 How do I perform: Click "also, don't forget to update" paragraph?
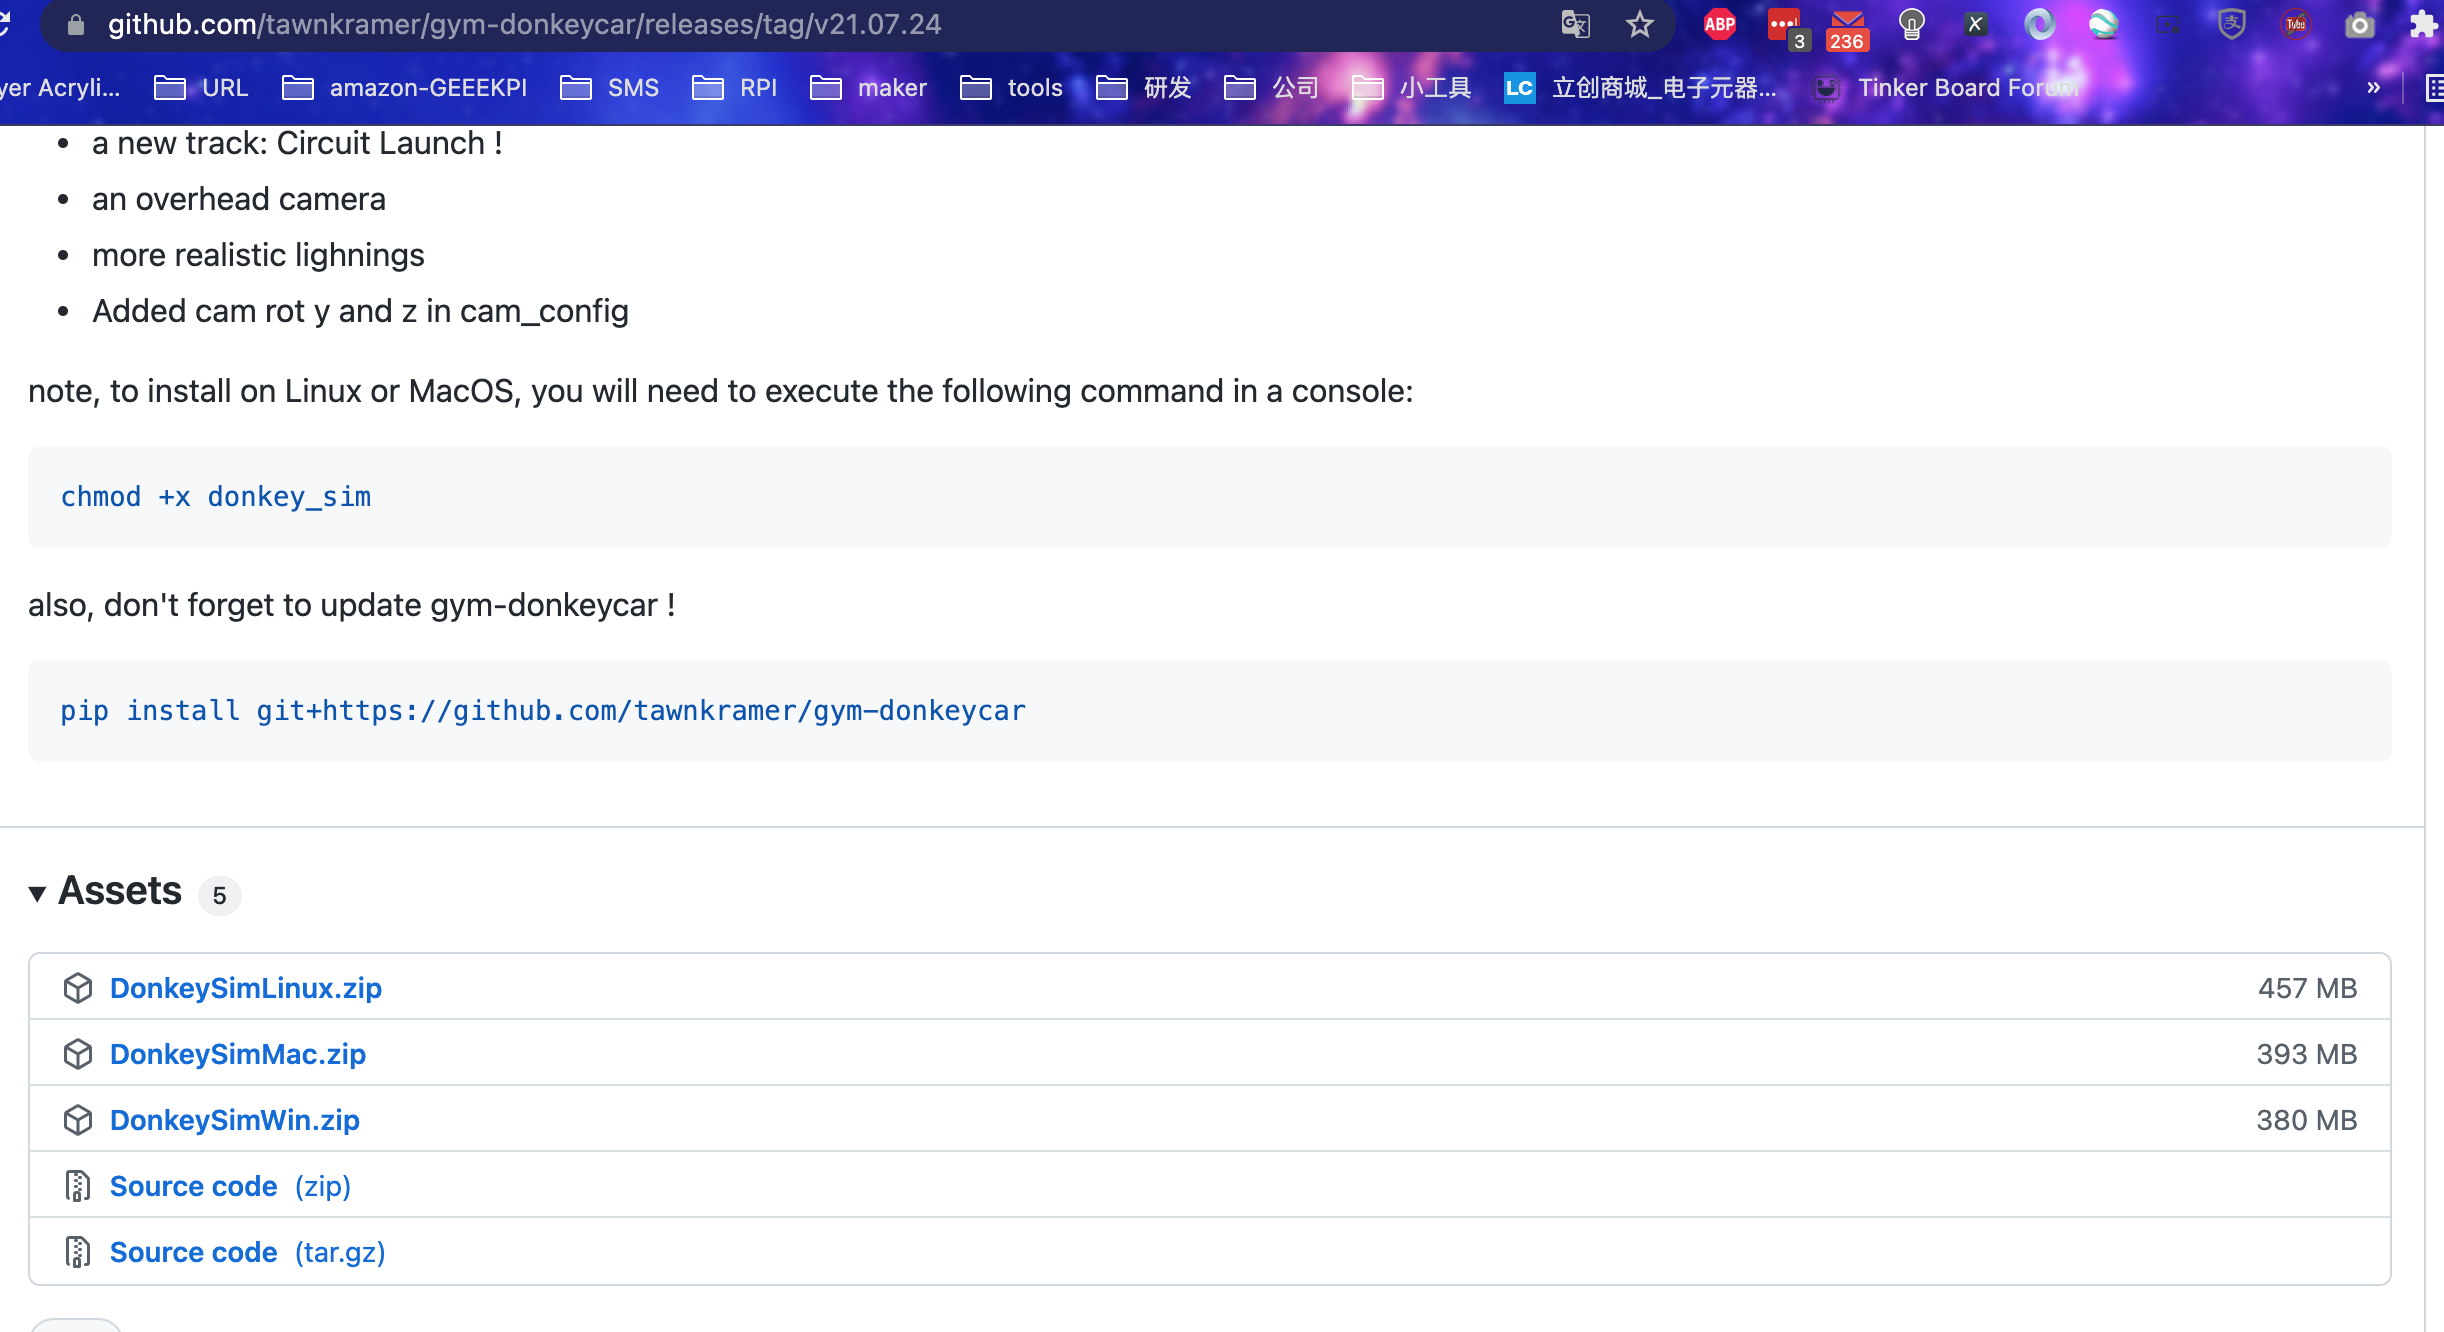(352, 605)
